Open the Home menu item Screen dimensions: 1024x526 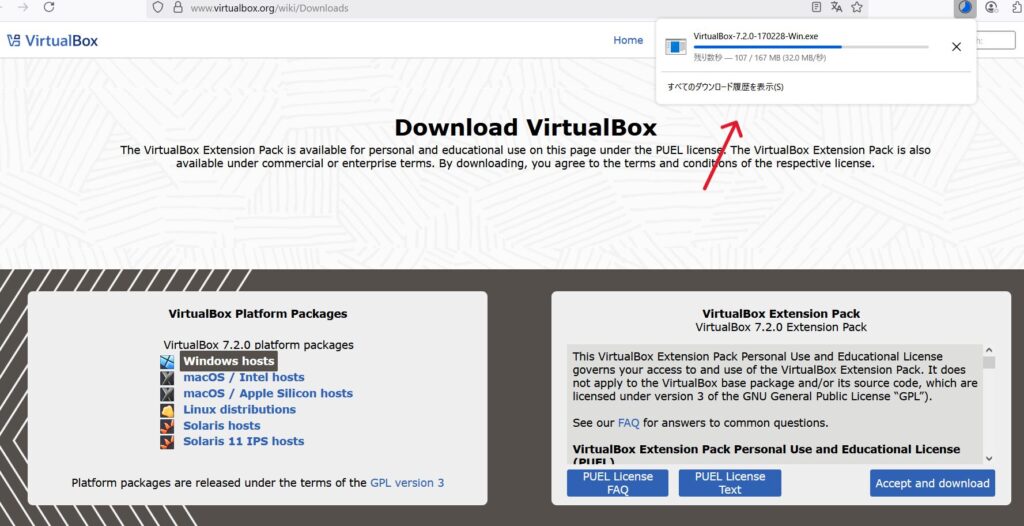pyautogui.click(x=628, y=41)
